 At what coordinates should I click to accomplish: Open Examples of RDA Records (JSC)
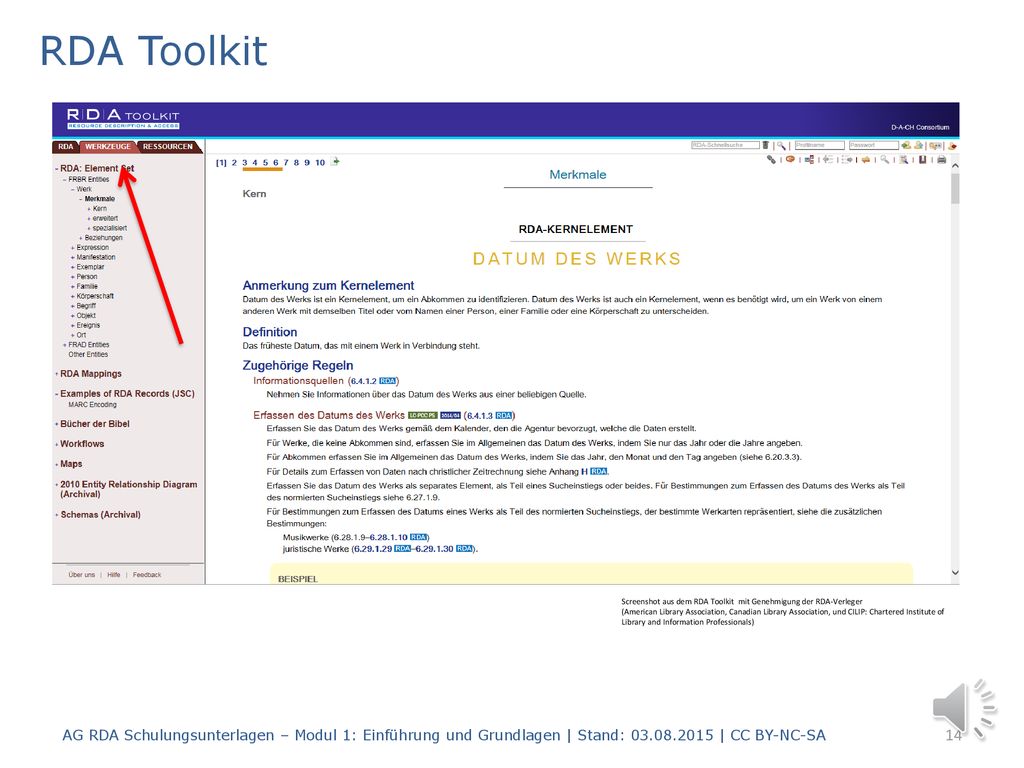point(127,394)
